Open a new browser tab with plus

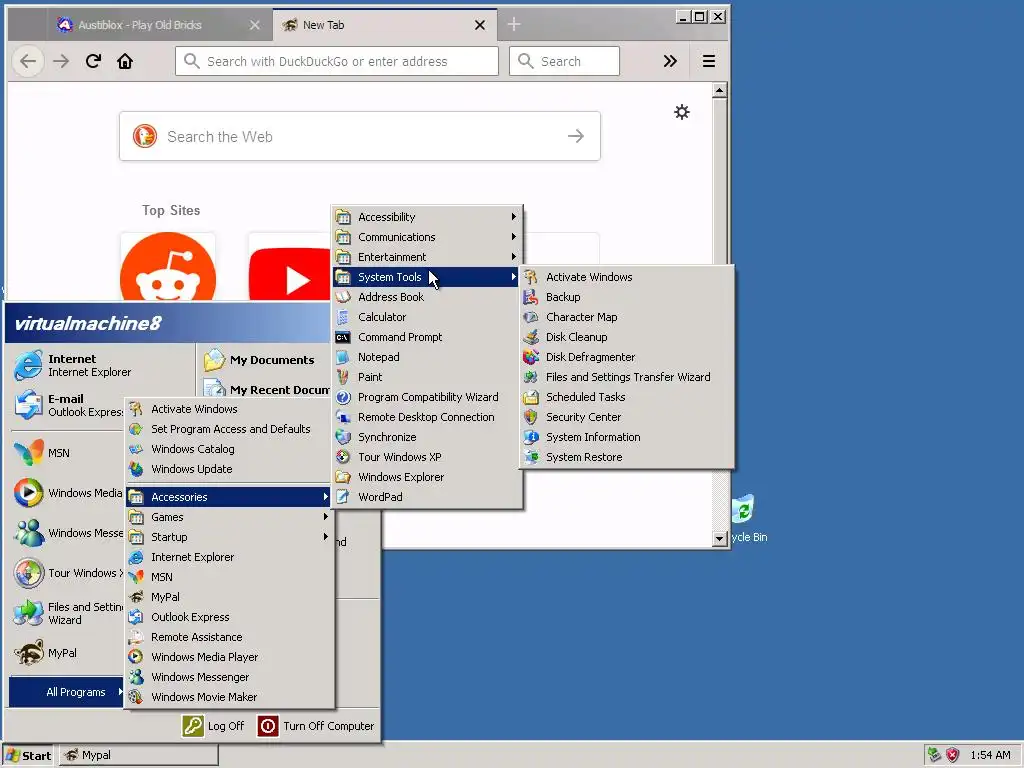(514, 24)
